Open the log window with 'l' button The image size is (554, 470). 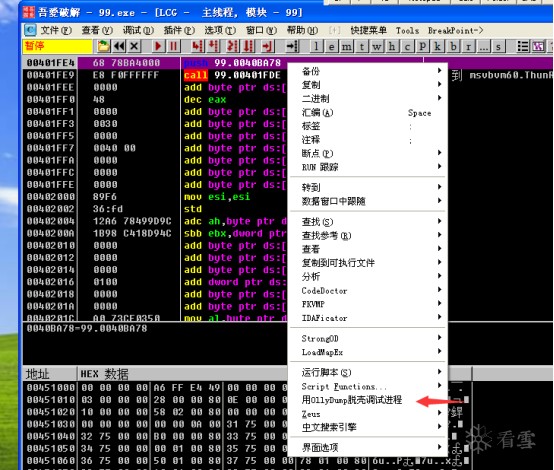[316, 46]
